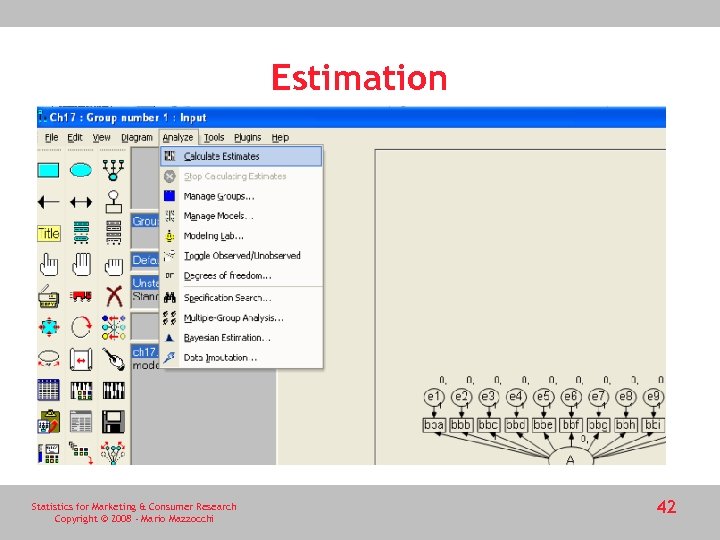Select the latent variable A ellipse
This screenshot has width=720, height=540.
point(571,458)
